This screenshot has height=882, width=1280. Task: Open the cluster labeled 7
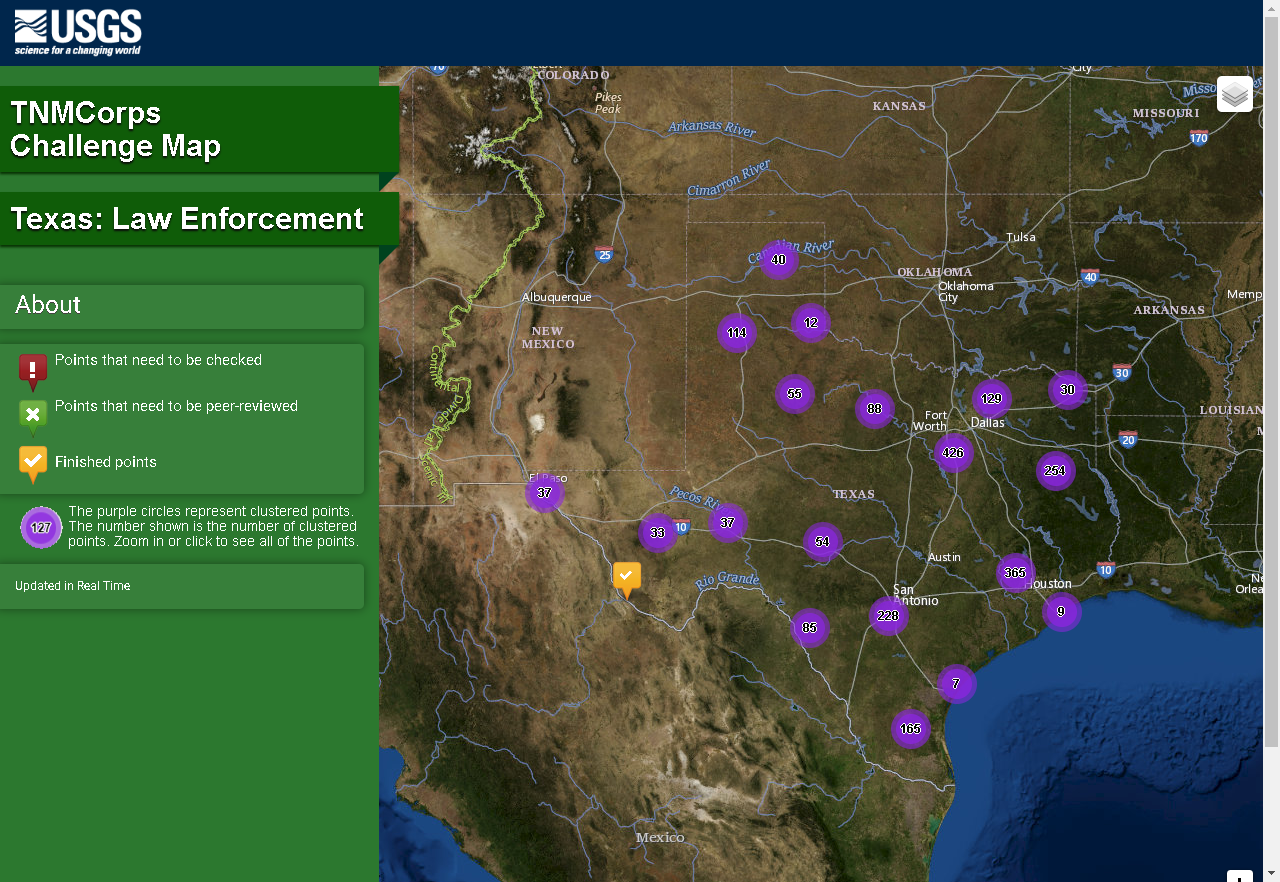coord(957,684)
